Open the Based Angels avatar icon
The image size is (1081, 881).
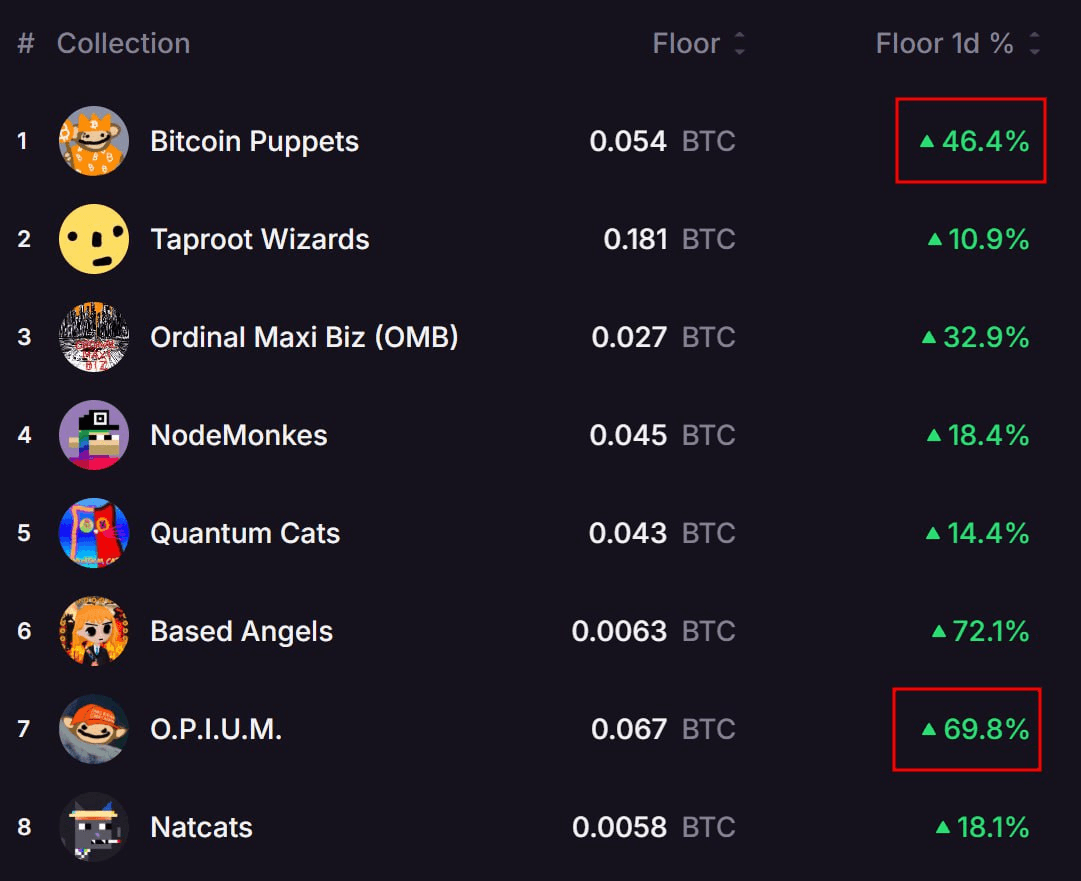click(94, 631)
